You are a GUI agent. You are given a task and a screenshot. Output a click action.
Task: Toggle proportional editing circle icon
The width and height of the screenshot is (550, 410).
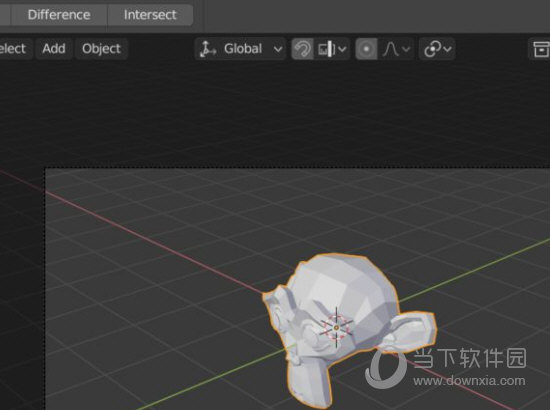point(366,49)
